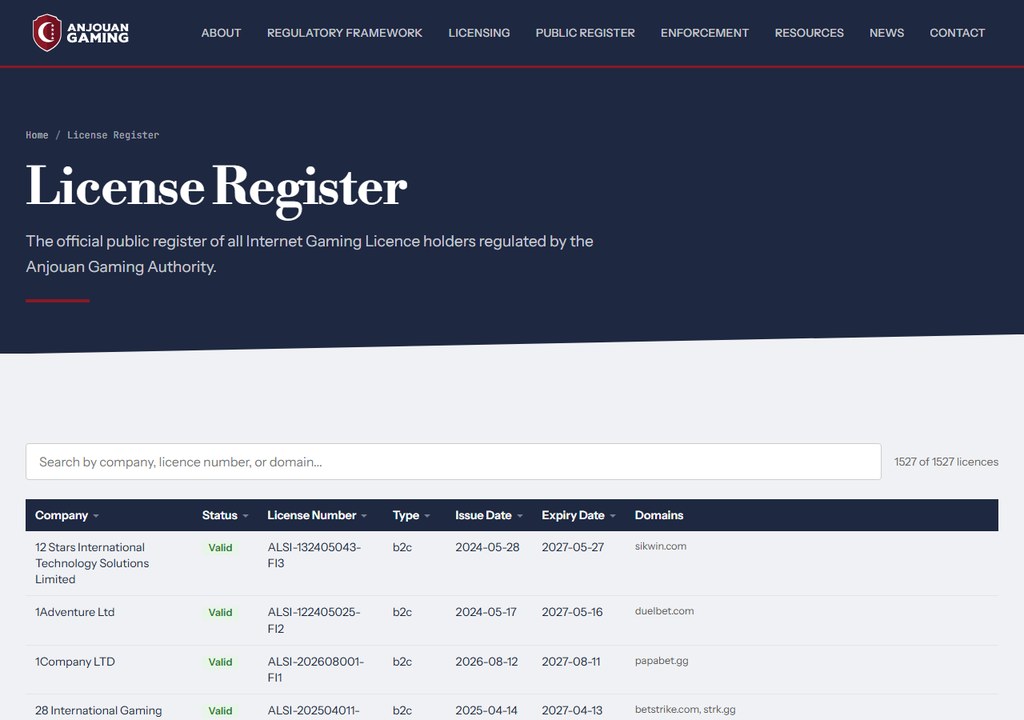This screenshot has height=720, width=1024.
Task: Select issue date 2024-05-17
Action: point(486,612)
